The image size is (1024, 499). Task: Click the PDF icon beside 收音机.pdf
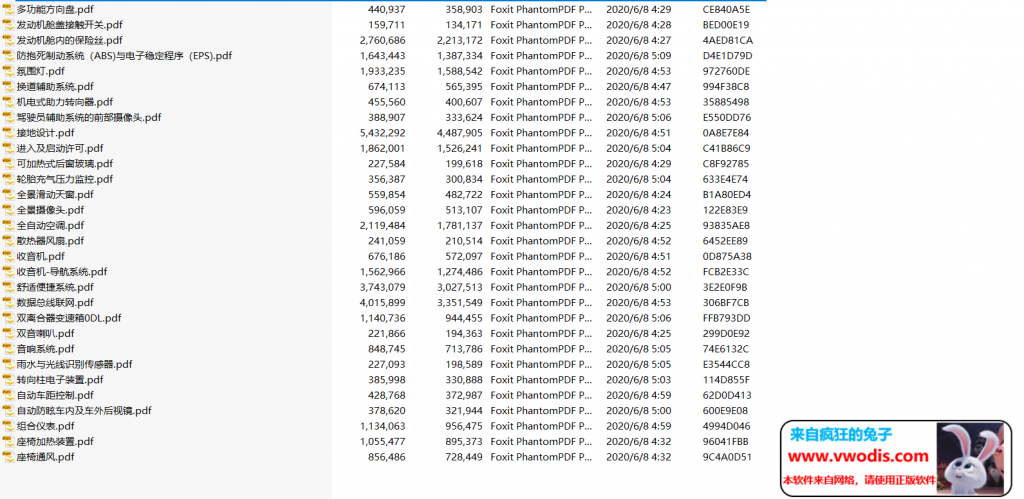click(8, 256)
